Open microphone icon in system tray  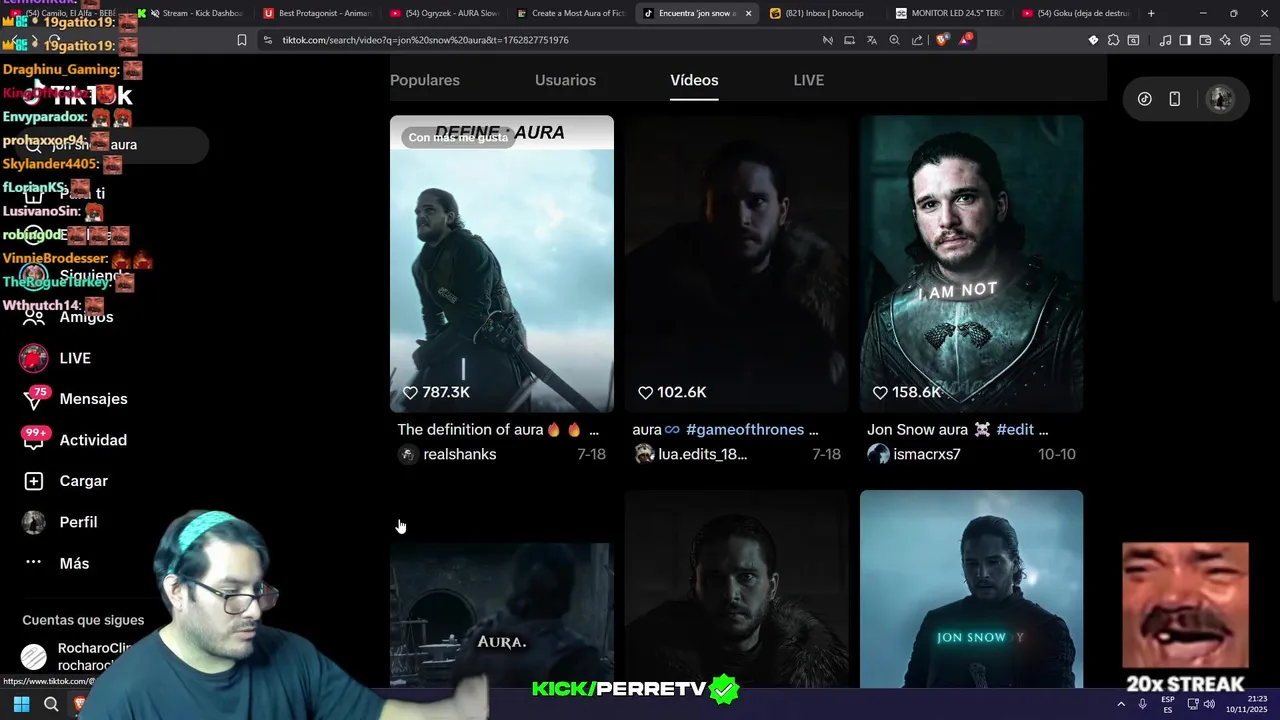(1142, 704)
